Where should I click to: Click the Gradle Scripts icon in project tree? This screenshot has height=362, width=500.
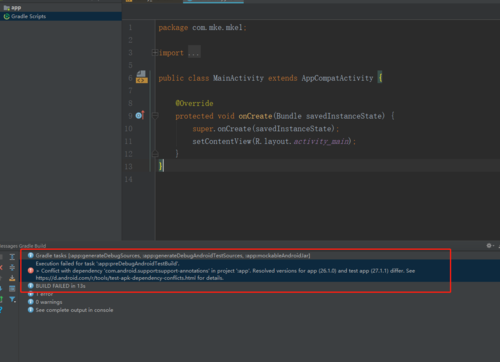coord(6,16)
